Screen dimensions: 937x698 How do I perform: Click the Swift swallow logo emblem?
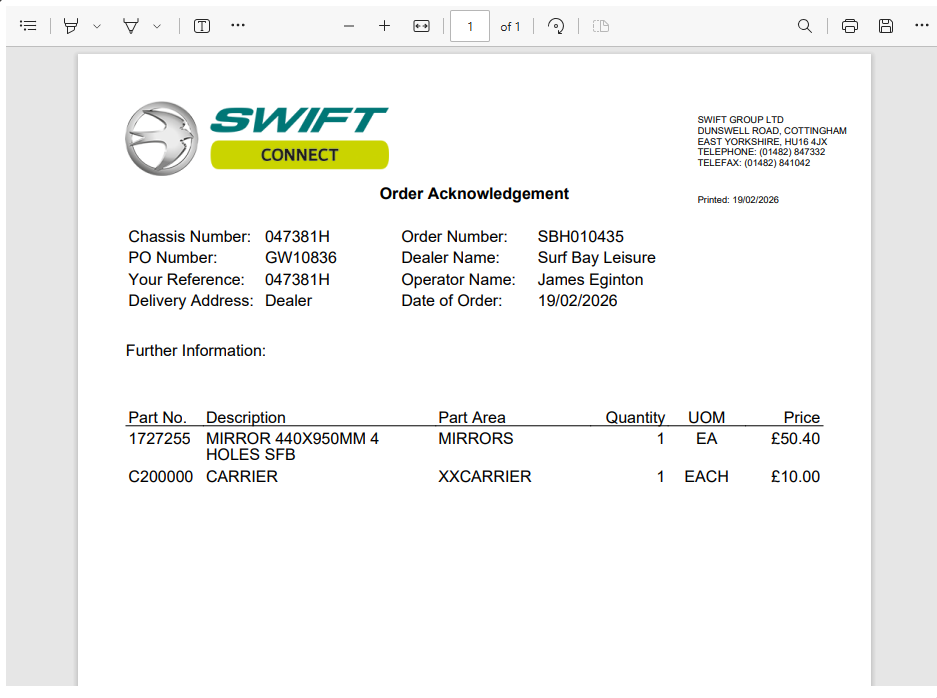point(161,139)
